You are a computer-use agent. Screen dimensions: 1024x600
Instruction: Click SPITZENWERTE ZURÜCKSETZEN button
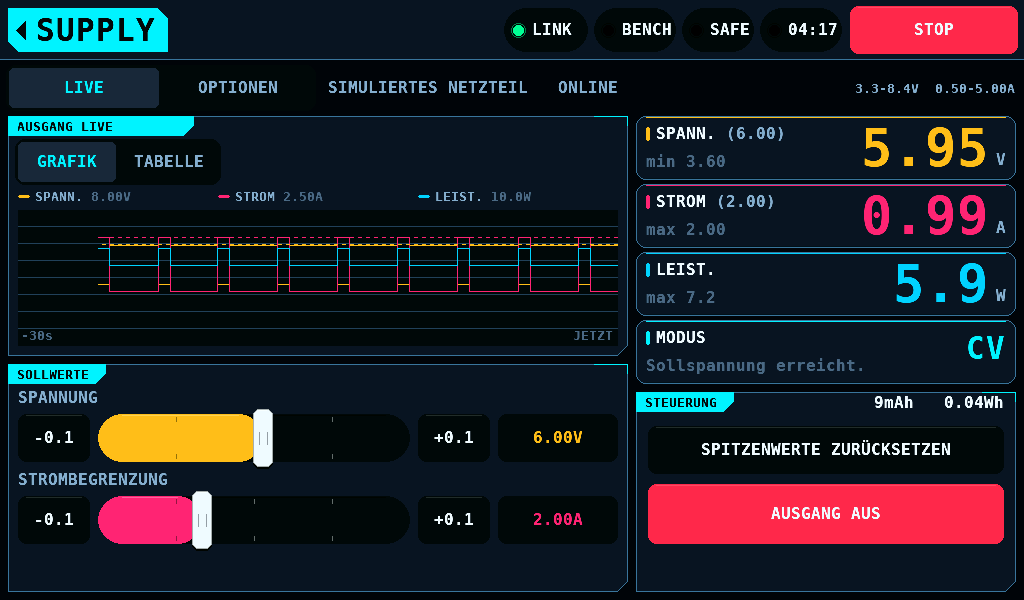825,449
